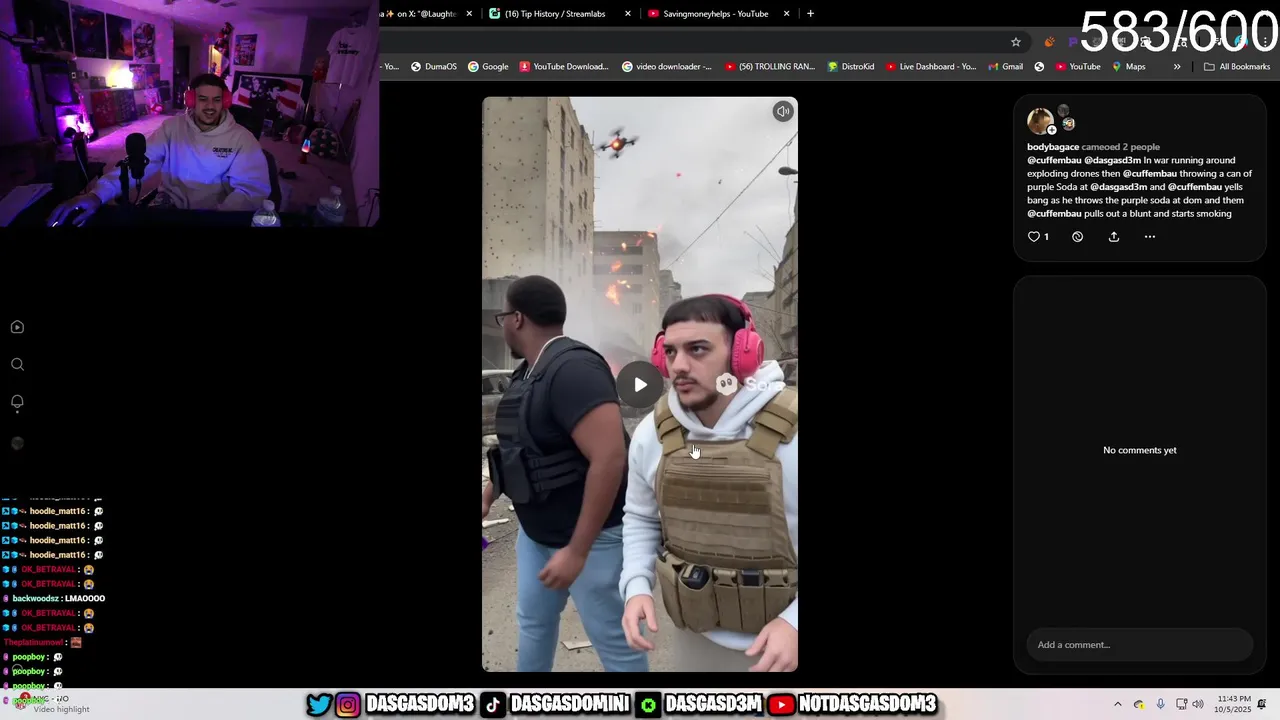The height and width of the screenshot is (720, 1280).
Task: Open bodybagace username link
Action: tap(1053, 147)
